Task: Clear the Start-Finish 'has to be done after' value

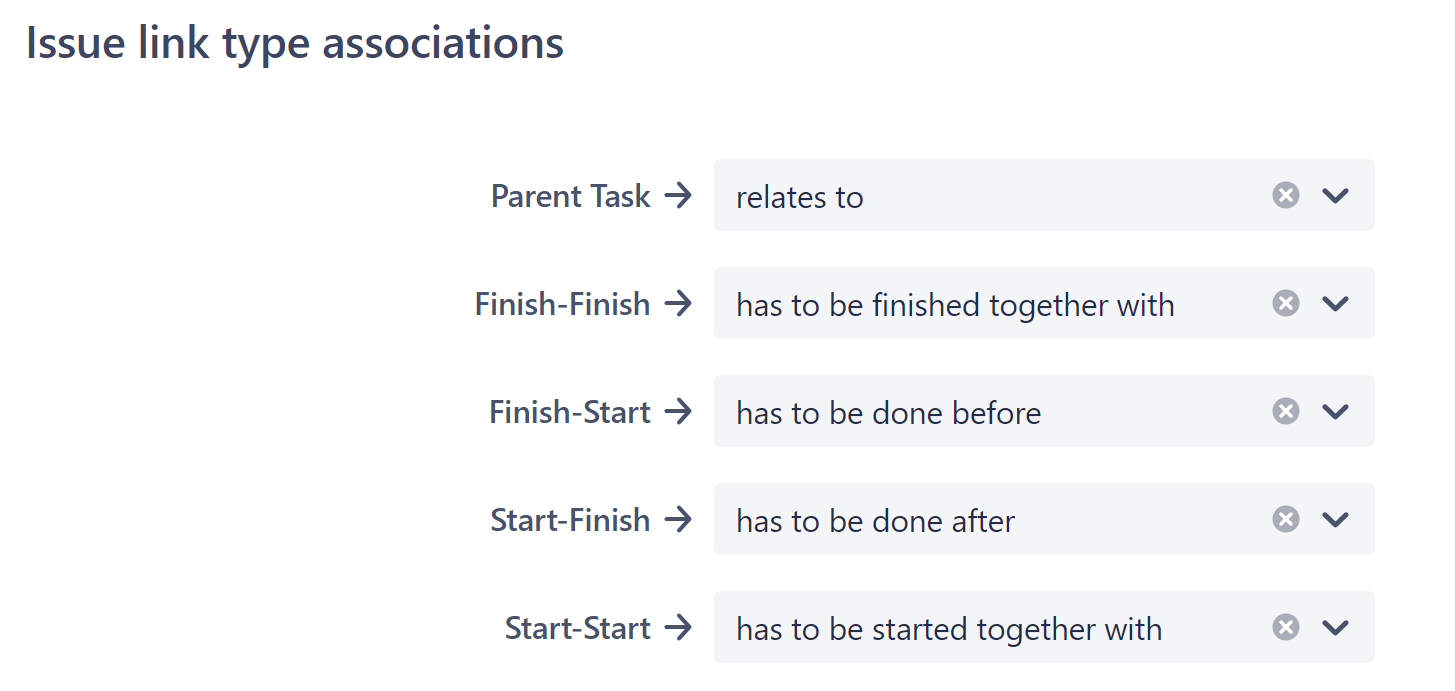Action: [x=1286, y=519]
